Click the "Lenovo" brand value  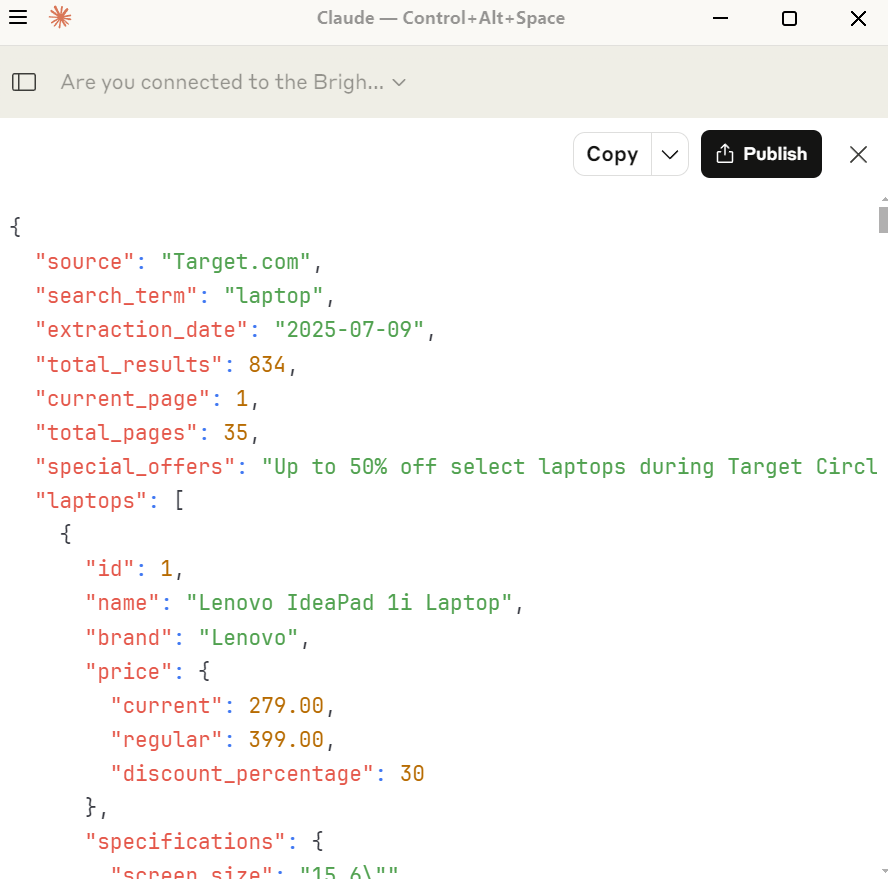(x=249, y=638)
